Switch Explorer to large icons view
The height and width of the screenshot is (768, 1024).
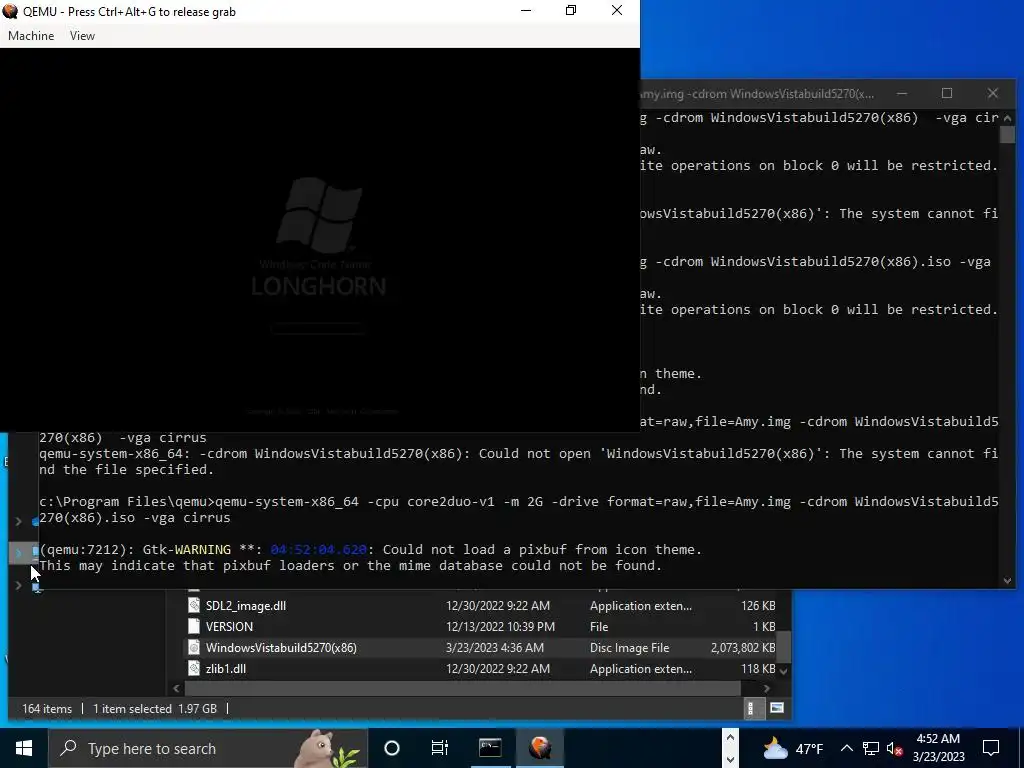tap(776, 708)
